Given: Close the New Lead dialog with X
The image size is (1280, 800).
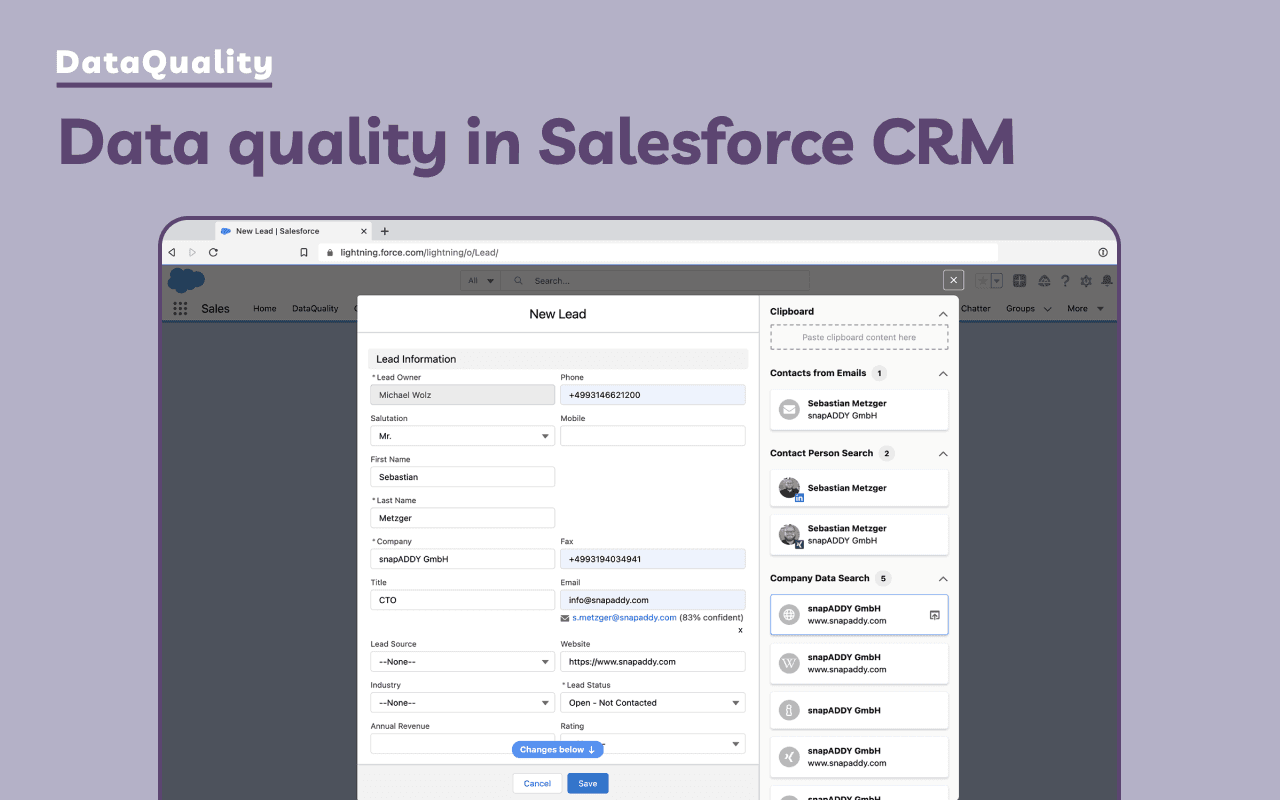Looking at the screenshot, I should coord(954,281).
